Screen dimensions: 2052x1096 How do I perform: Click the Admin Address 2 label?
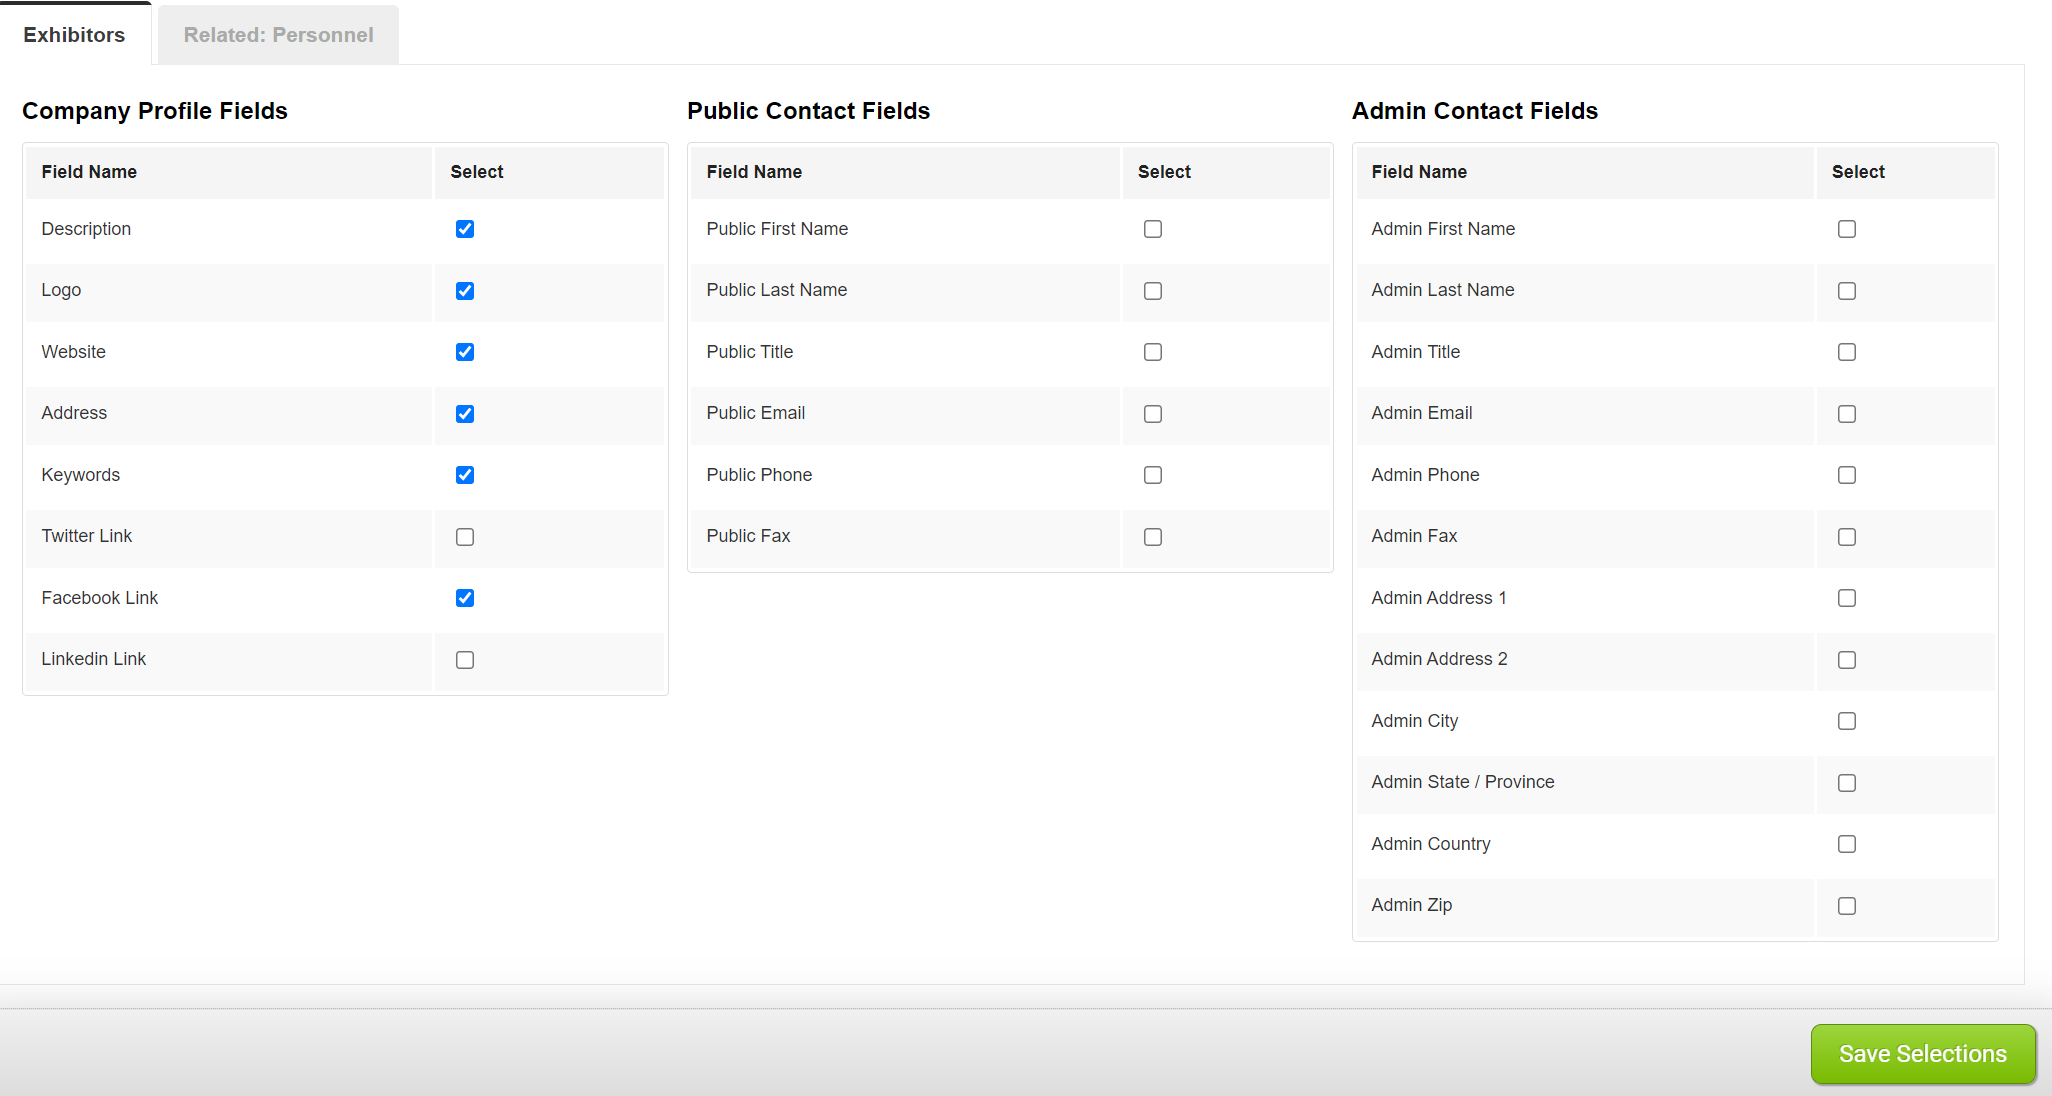click(1439, 659)
